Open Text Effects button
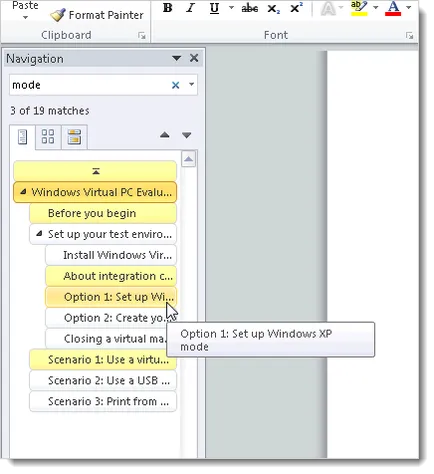This screenshot has width=434, height=474. pos(328,8)
